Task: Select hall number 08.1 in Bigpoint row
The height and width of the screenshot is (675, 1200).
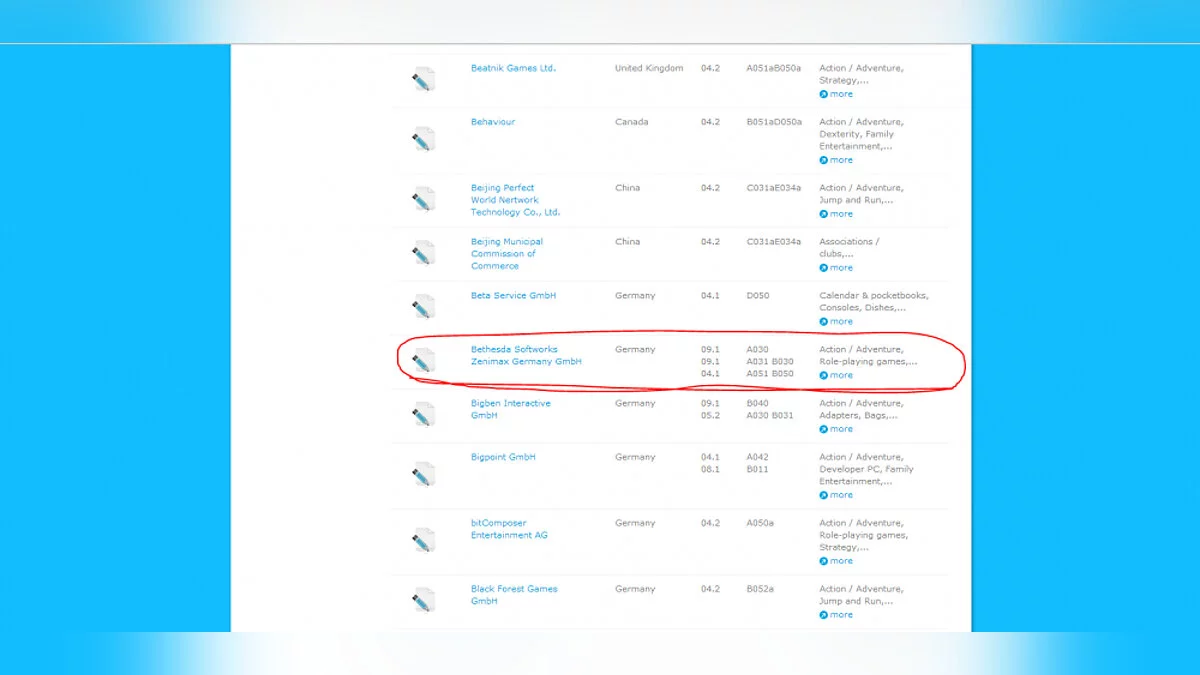Action: (710, 469)
